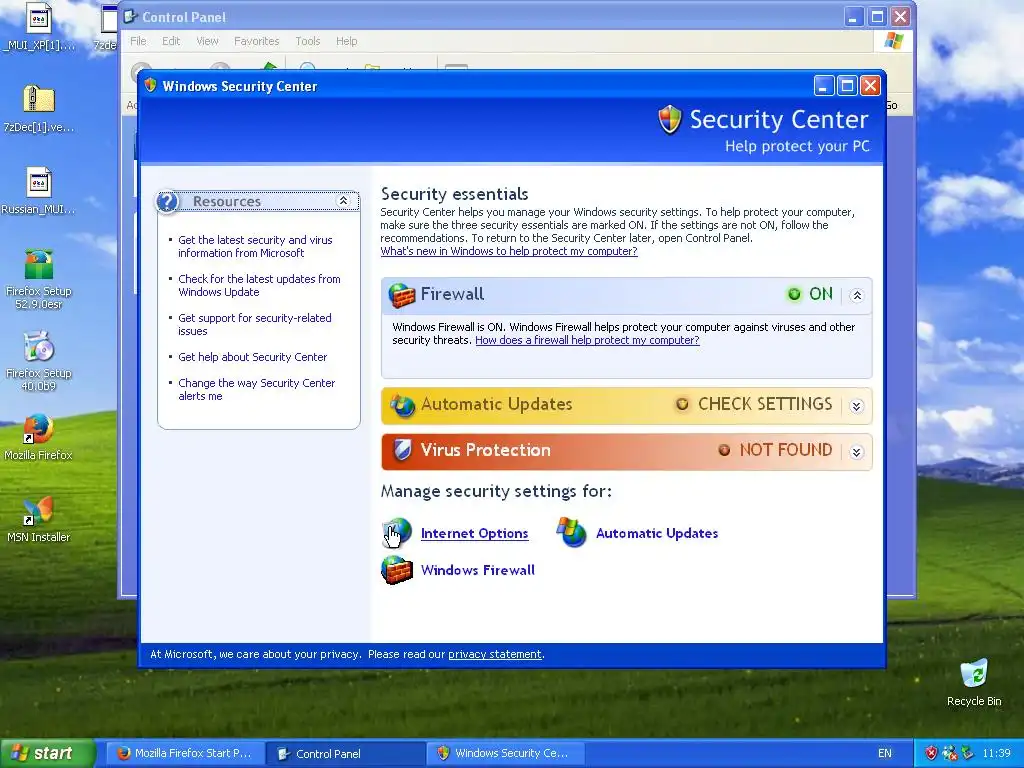
Task: Close the Windows Security Center window
Action: pyautogui.click(x=870, y=86)
